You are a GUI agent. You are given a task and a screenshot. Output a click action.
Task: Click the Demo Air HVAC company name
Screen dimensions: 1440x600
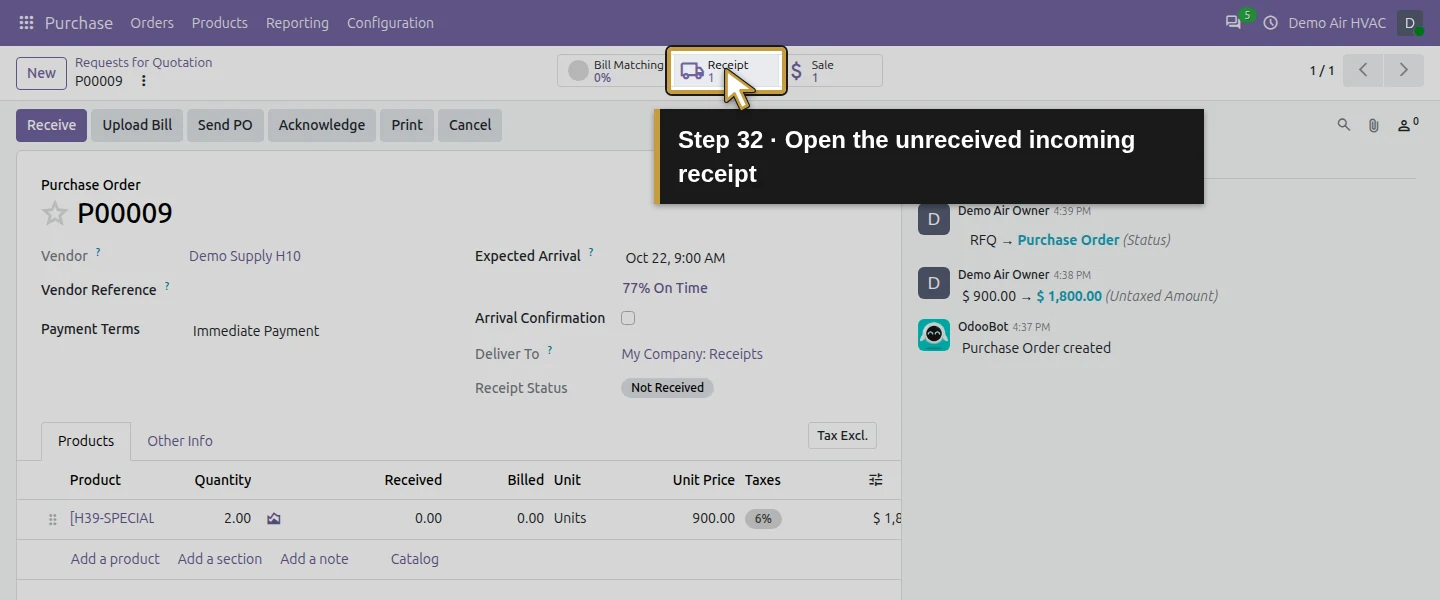1337,22
